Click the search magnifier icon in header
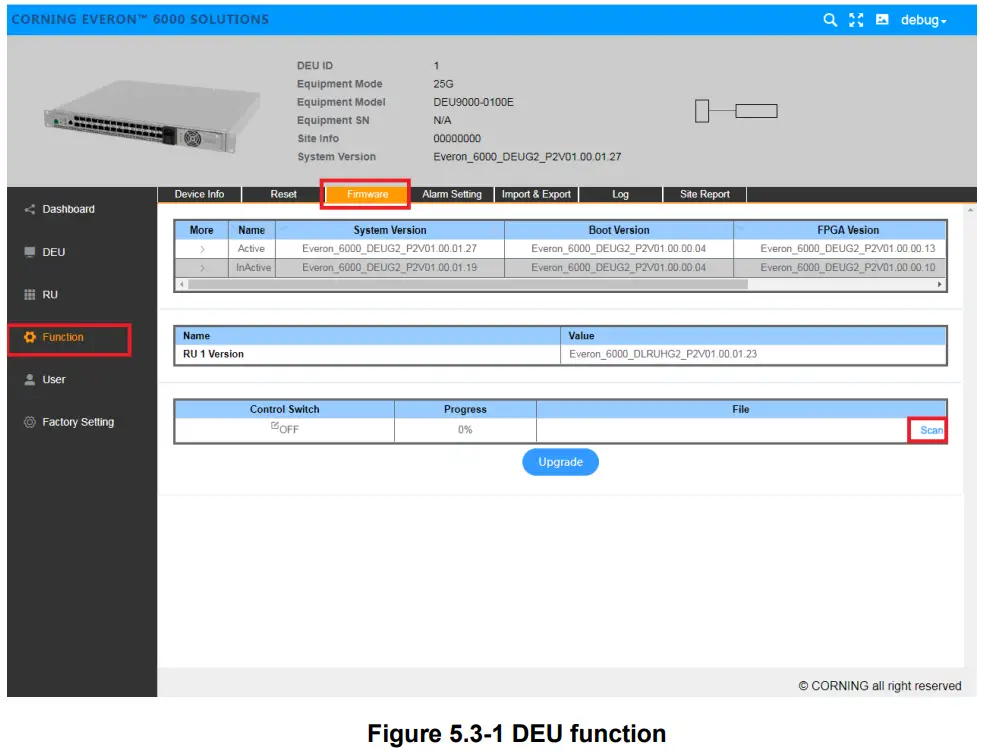 click(830, 20)
